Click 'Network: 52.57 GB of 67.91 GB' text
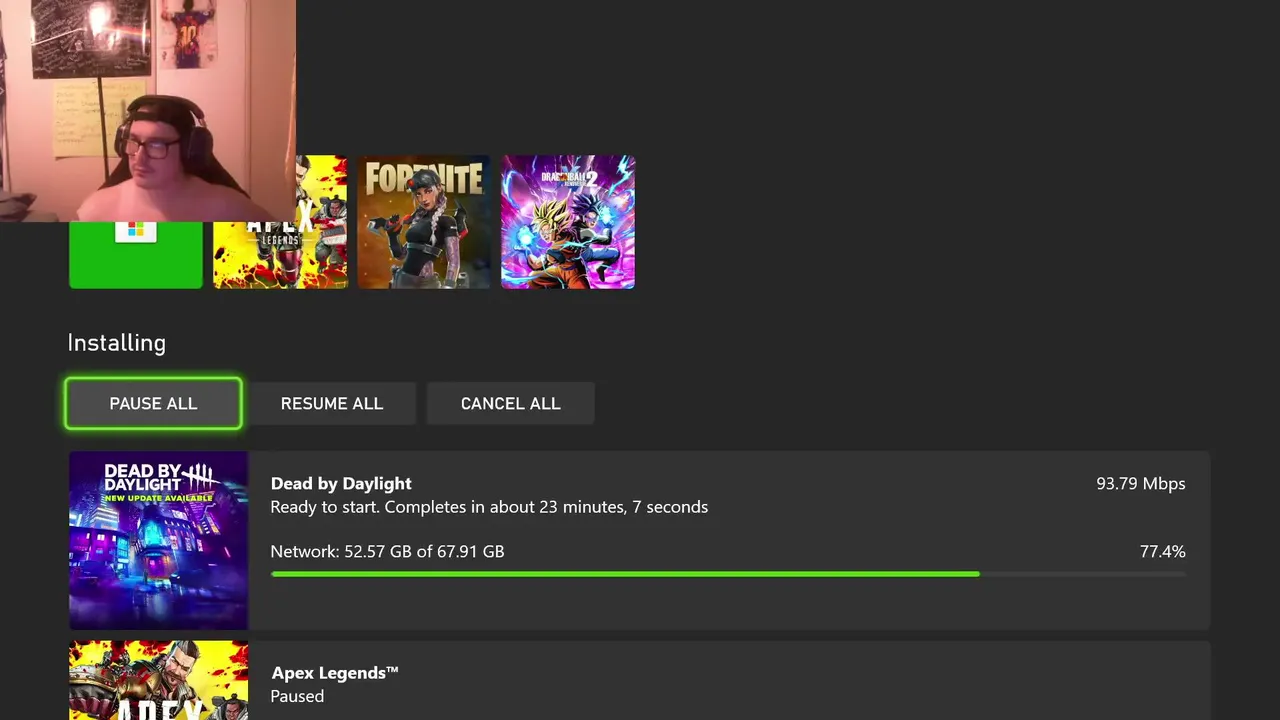This screenshot has width=1280, height=720. coord(387,551)
